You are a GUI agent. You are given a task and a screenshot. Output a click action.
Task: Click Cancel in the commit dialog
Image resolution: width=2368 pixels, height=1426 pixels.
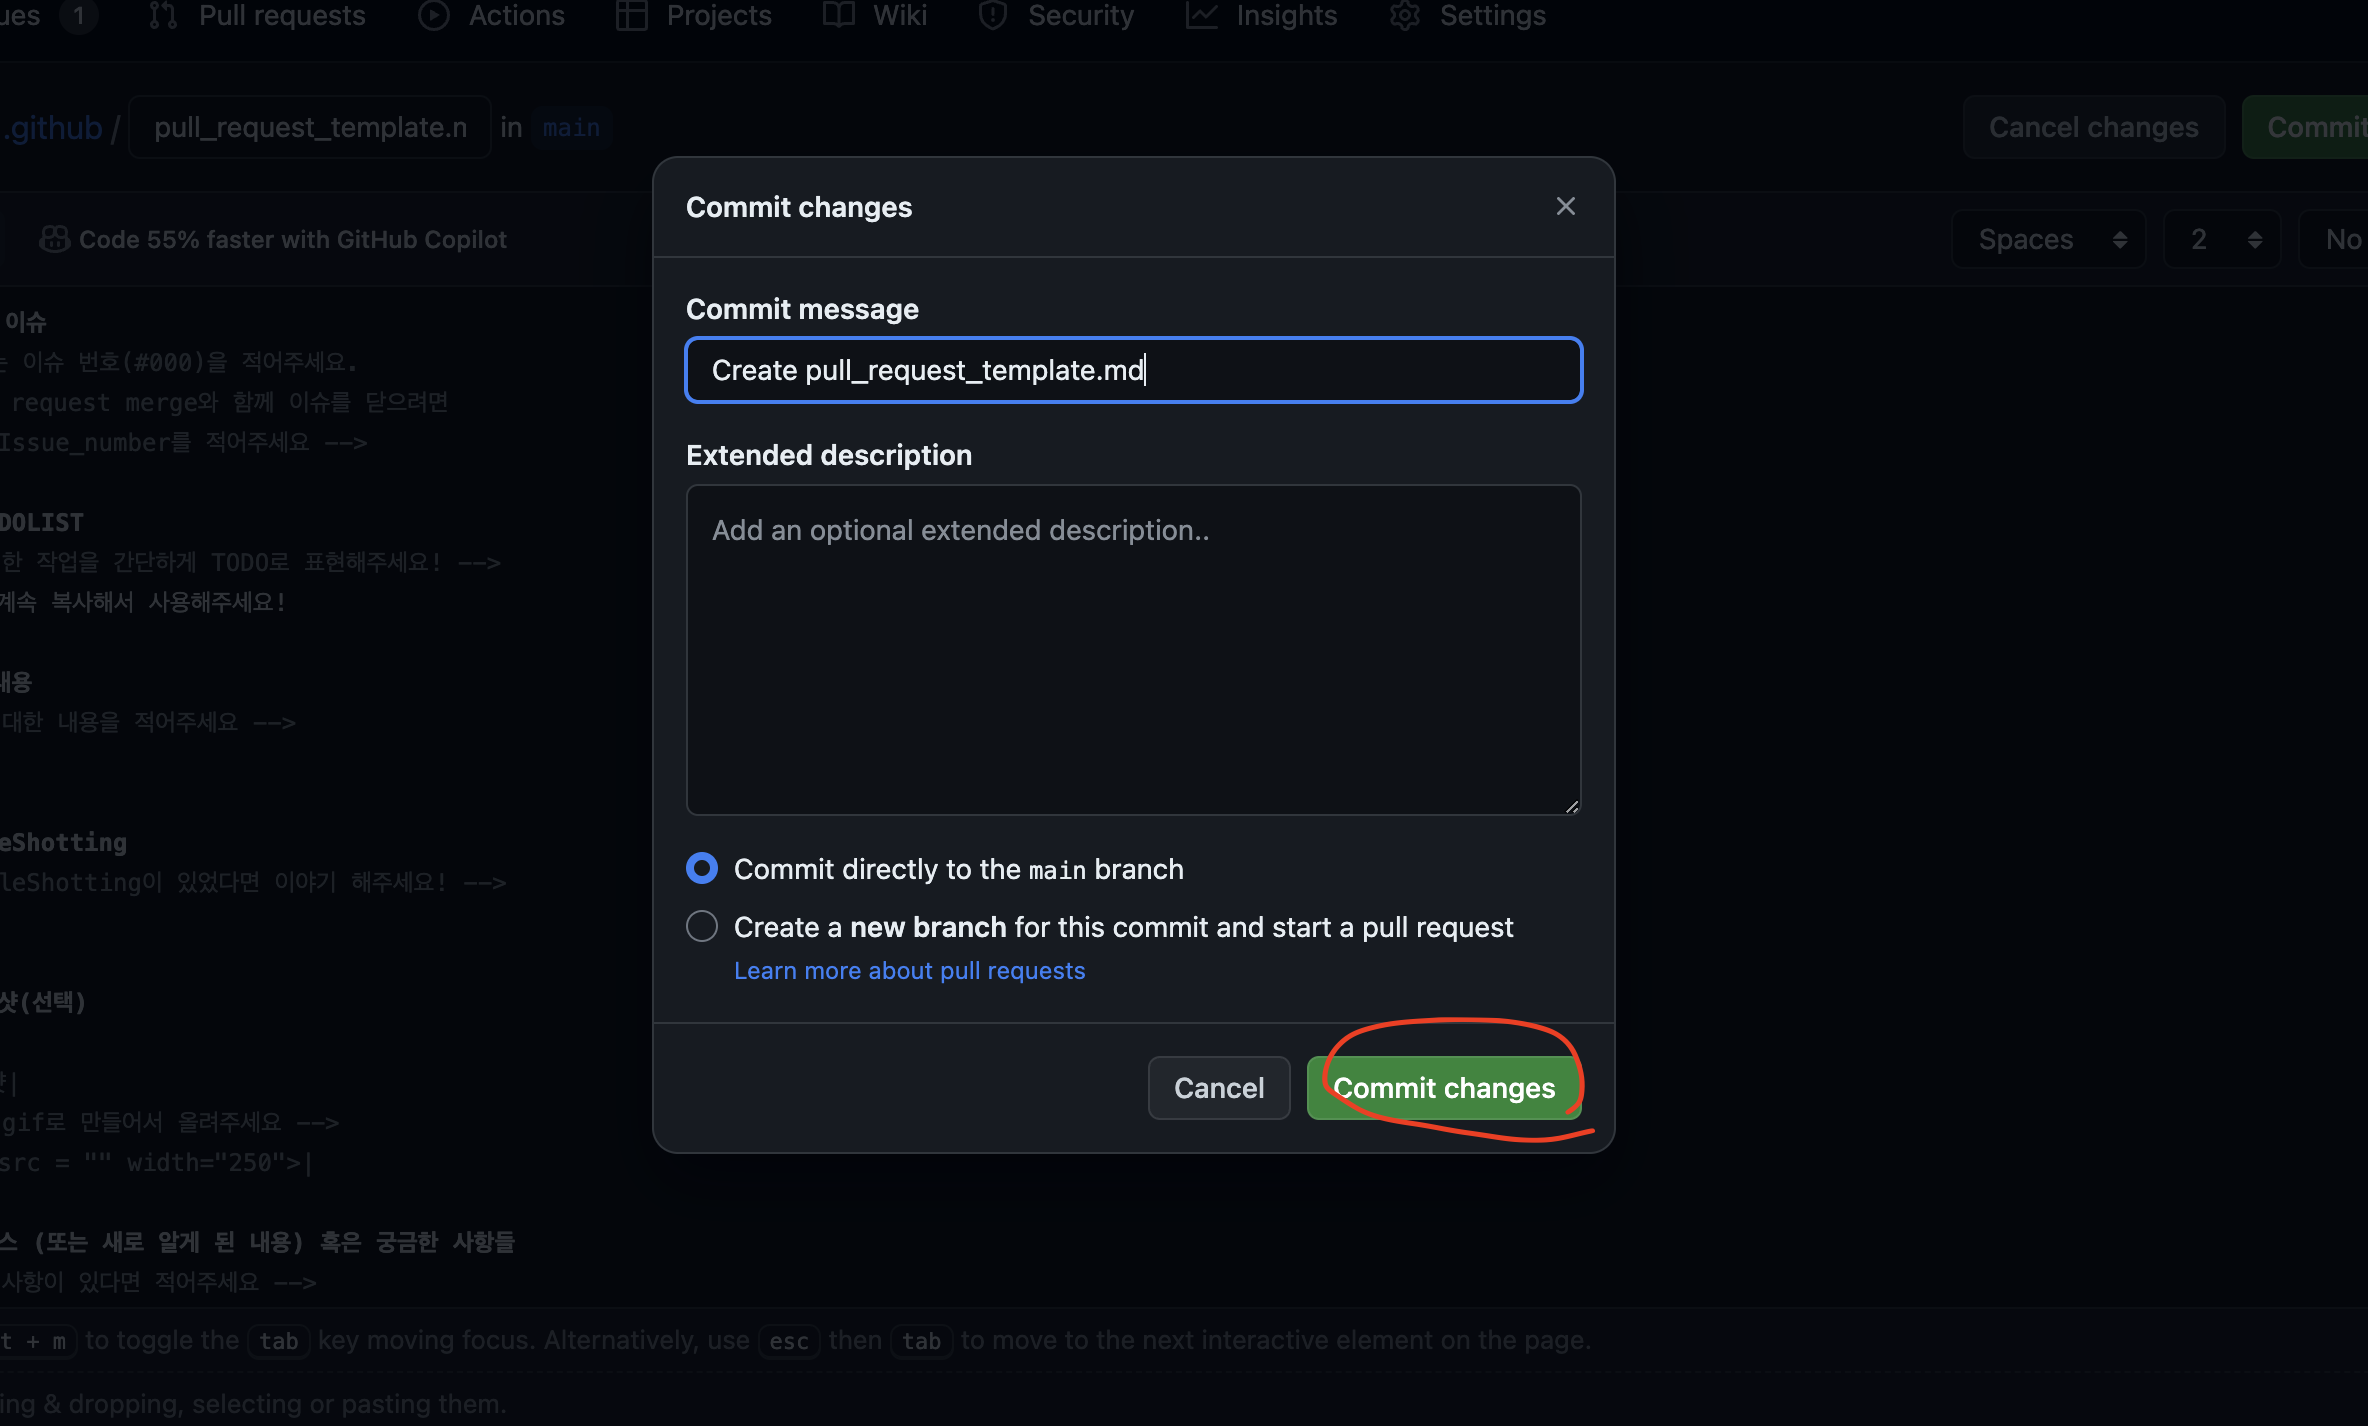(x=1218, y=1087)
